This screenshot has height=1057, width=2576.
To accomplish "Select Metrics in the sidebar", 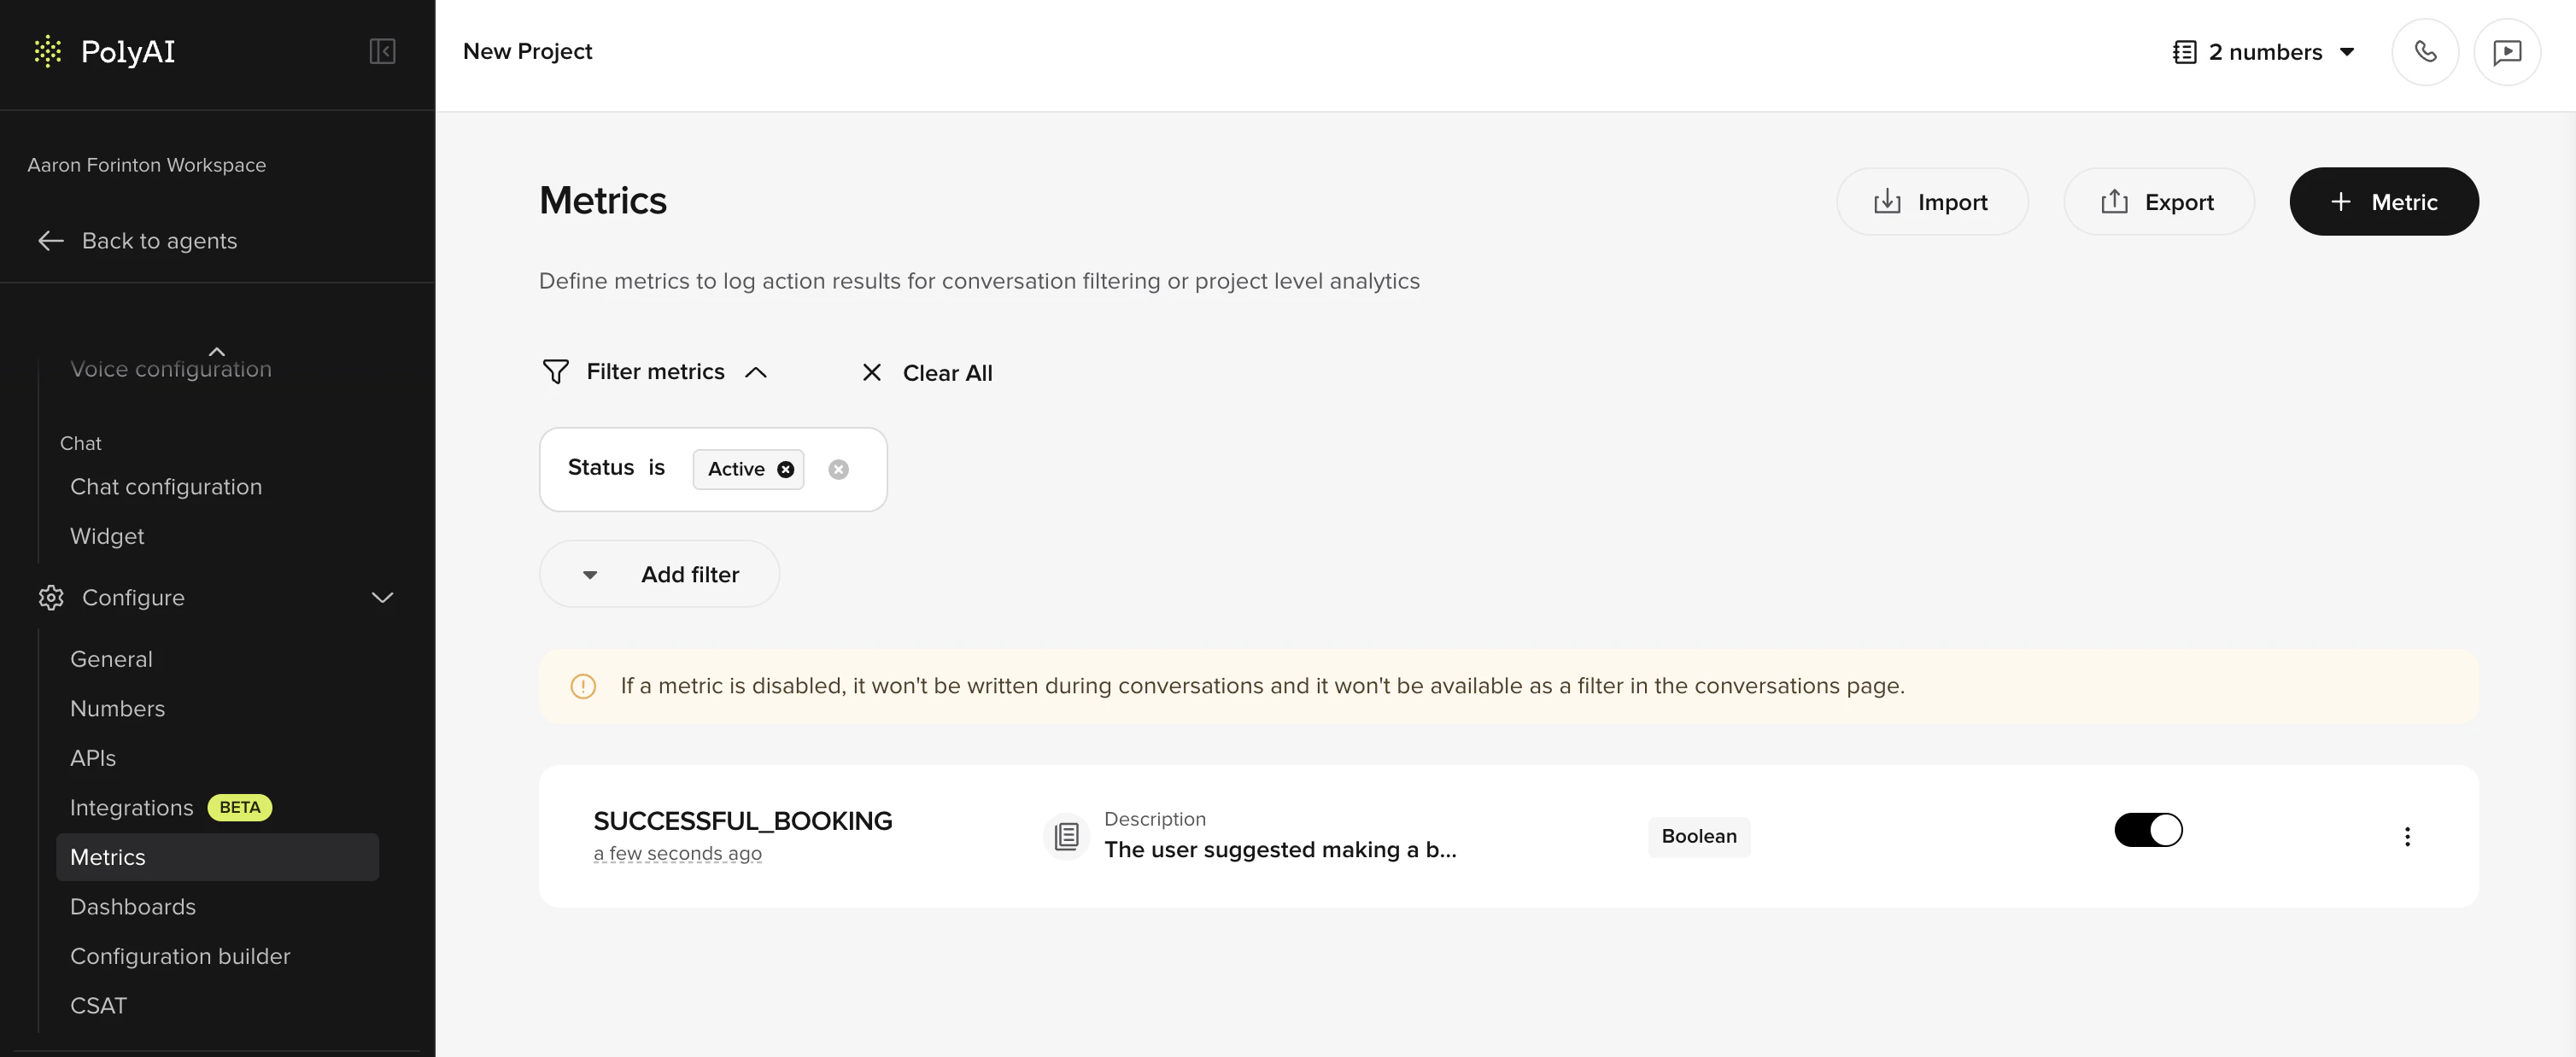I will coord(109,857).
